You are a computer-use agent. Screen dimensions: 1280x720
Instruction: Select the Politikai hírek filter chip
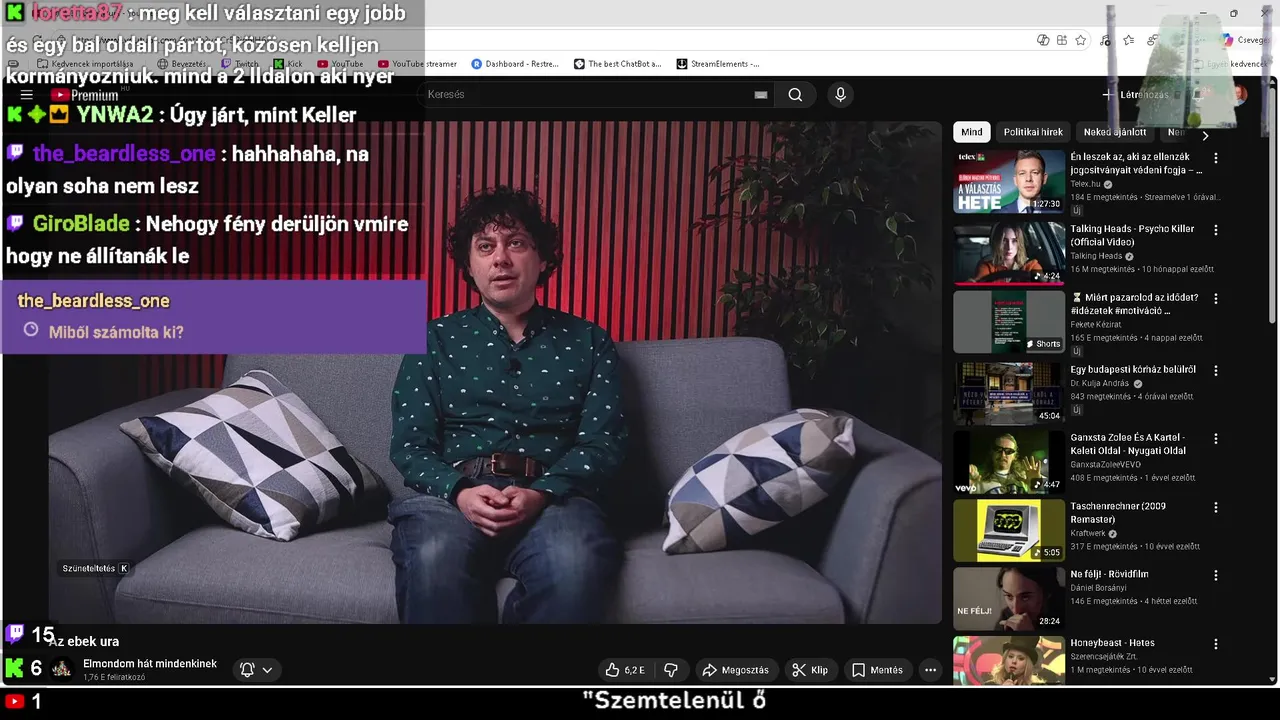pos(1033,132)
